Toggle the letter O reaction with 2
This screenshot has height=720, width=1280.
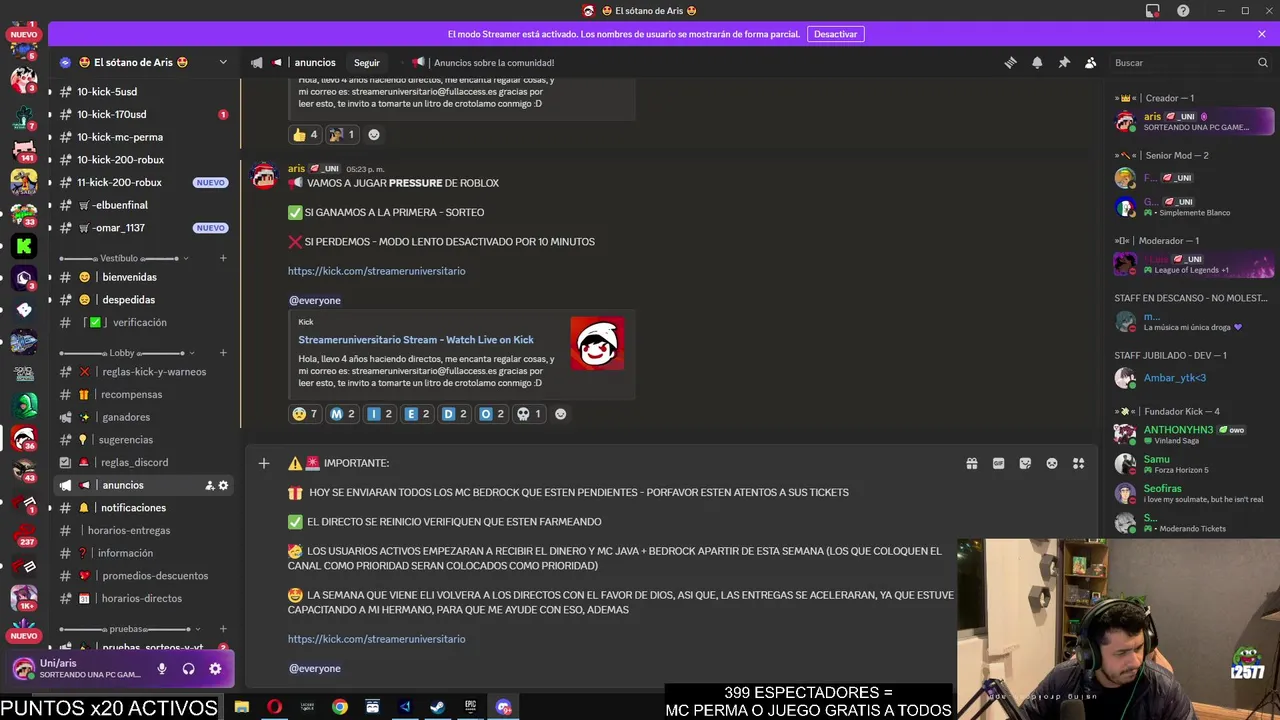tap(492, 414)
